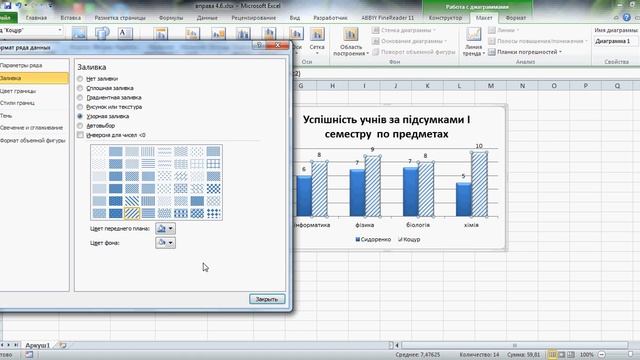Choose the dotted diamond pattern in bottom-right corner
This screenshot has width=640, height=360.
[213, 213]
